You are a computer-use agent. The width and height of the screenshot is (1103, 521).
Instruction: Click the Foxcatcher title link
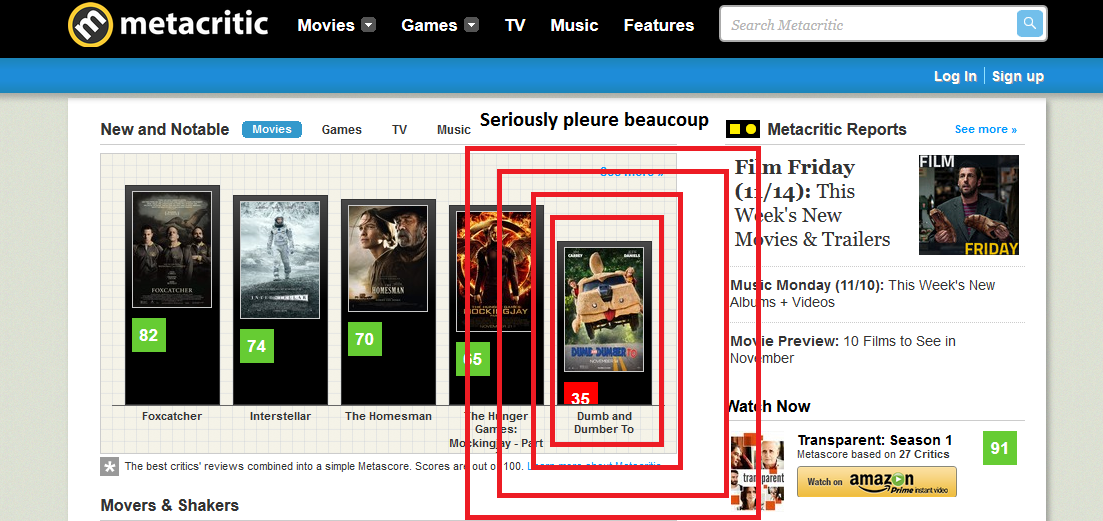(x=172, y=416)
